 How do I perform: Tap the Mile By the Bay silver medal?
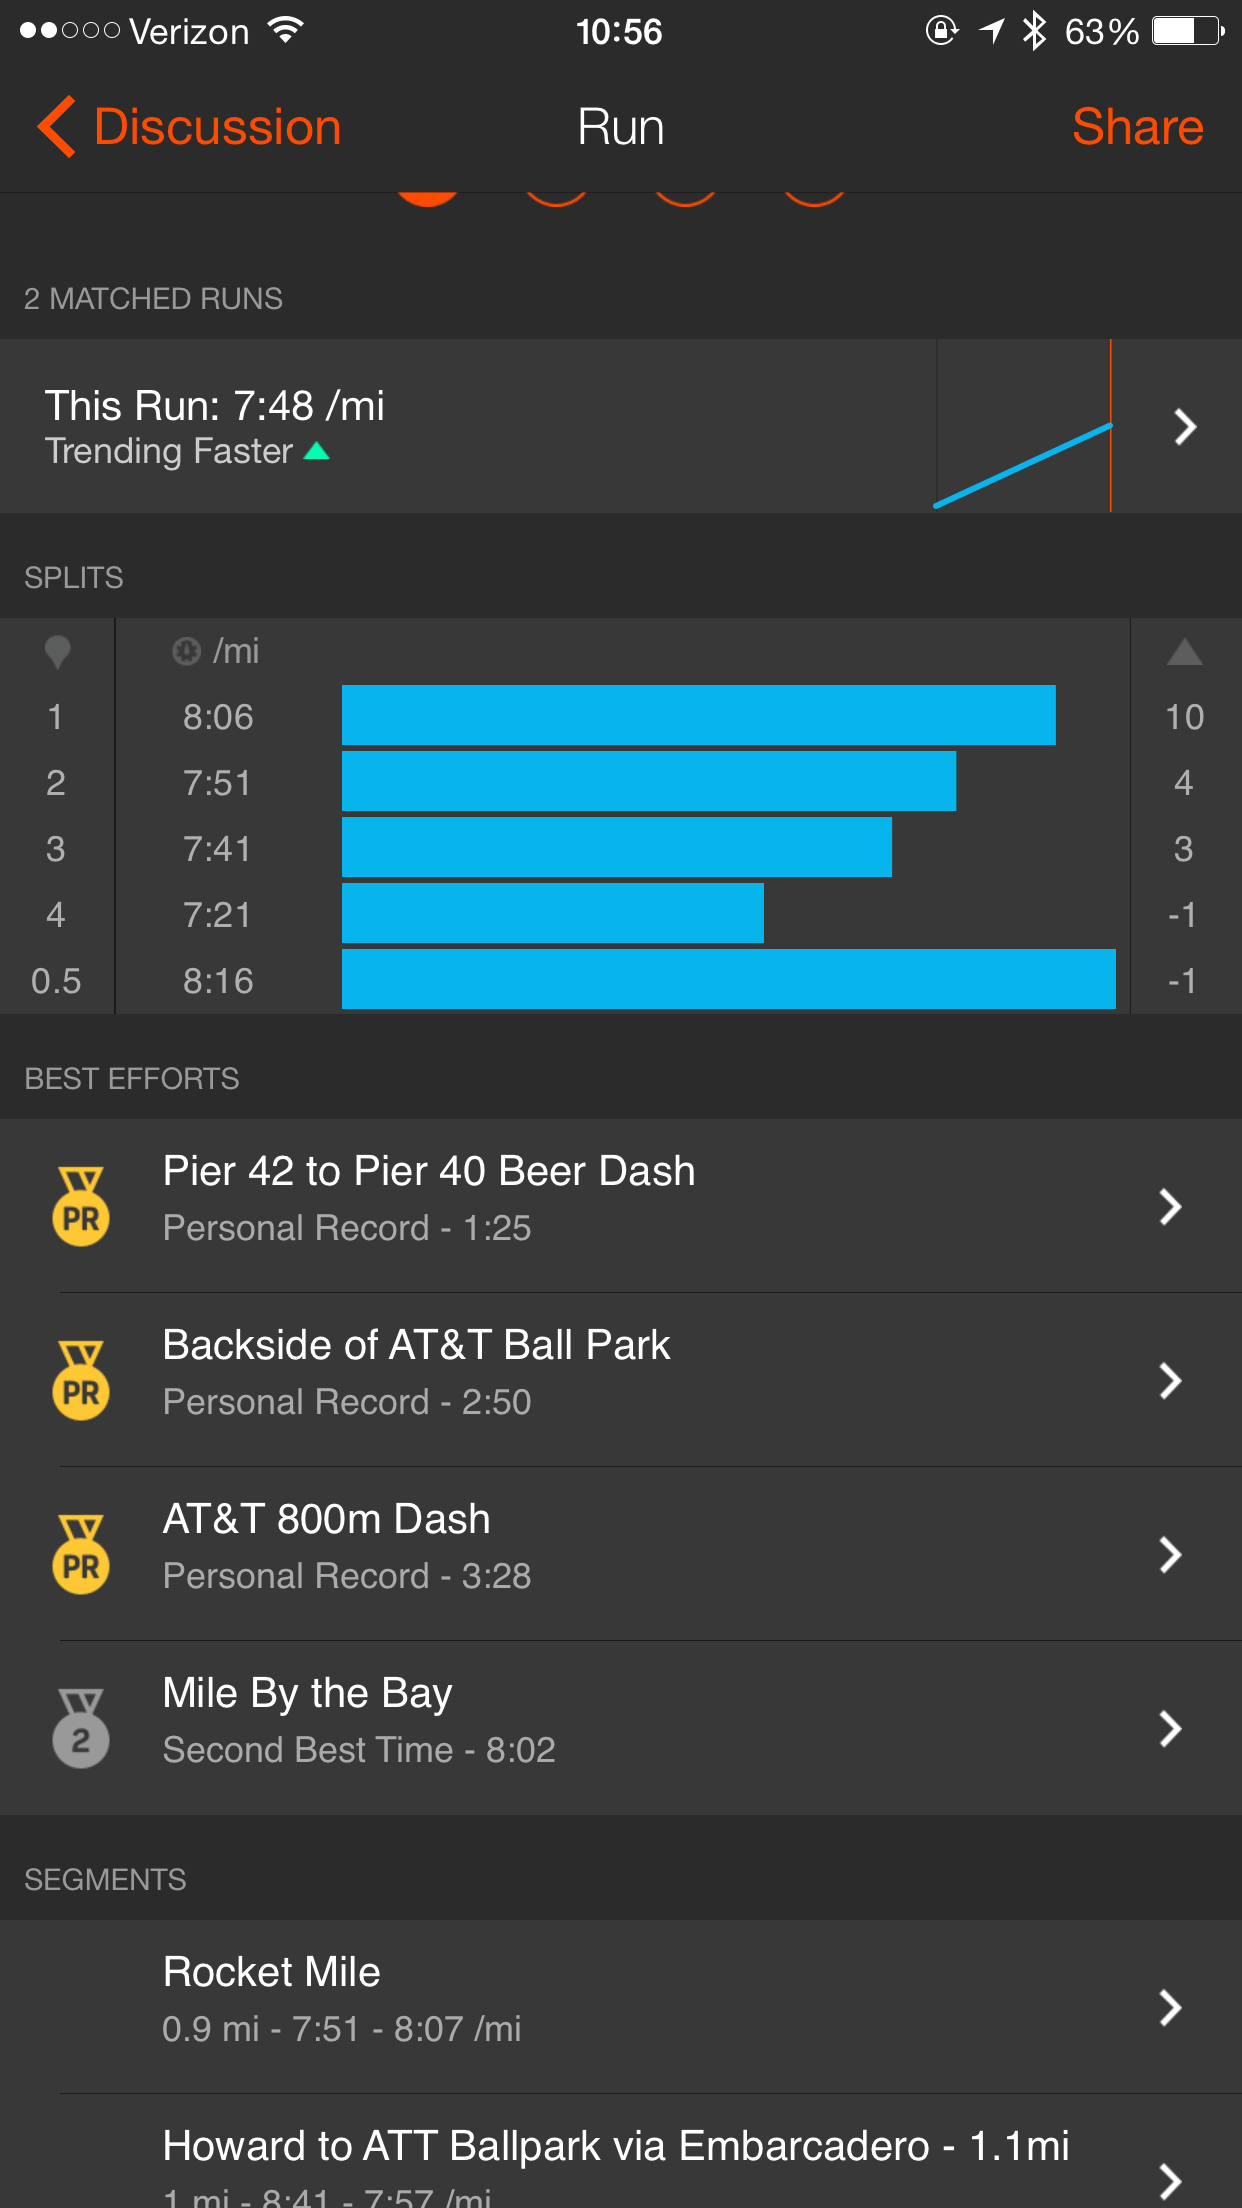81,1728
